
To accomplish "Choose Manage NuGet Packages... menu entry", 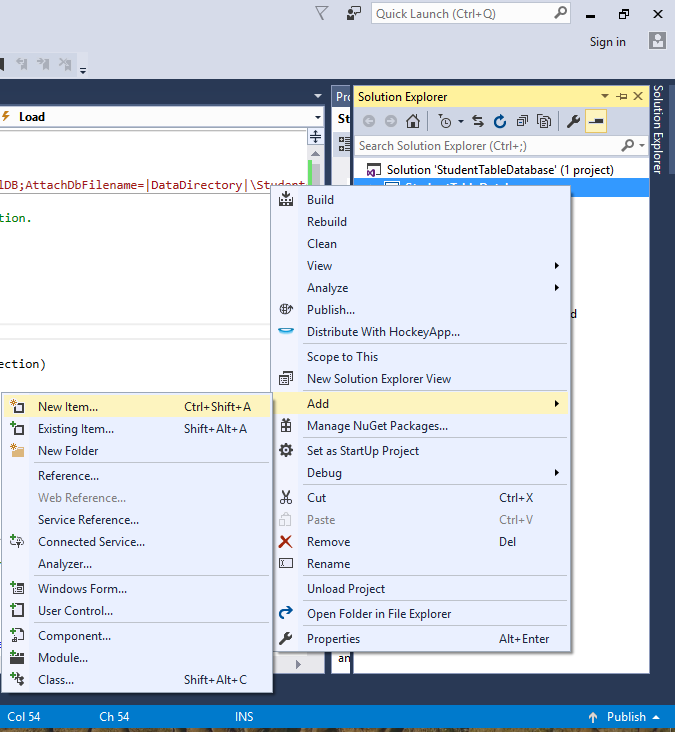I will [x=377, y=426].
